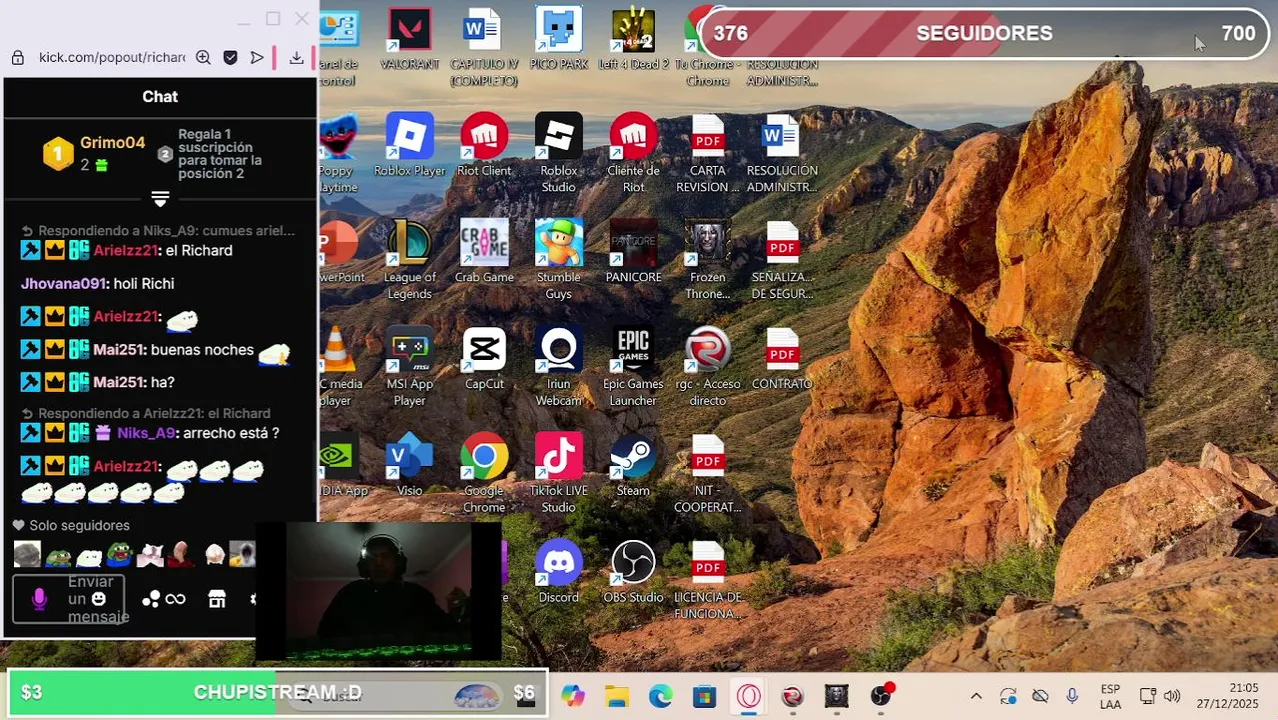Viewport: 1278px width, 720px height.
Task: Switch to Opera GX on the taskbar
Action: coord(749,696)
